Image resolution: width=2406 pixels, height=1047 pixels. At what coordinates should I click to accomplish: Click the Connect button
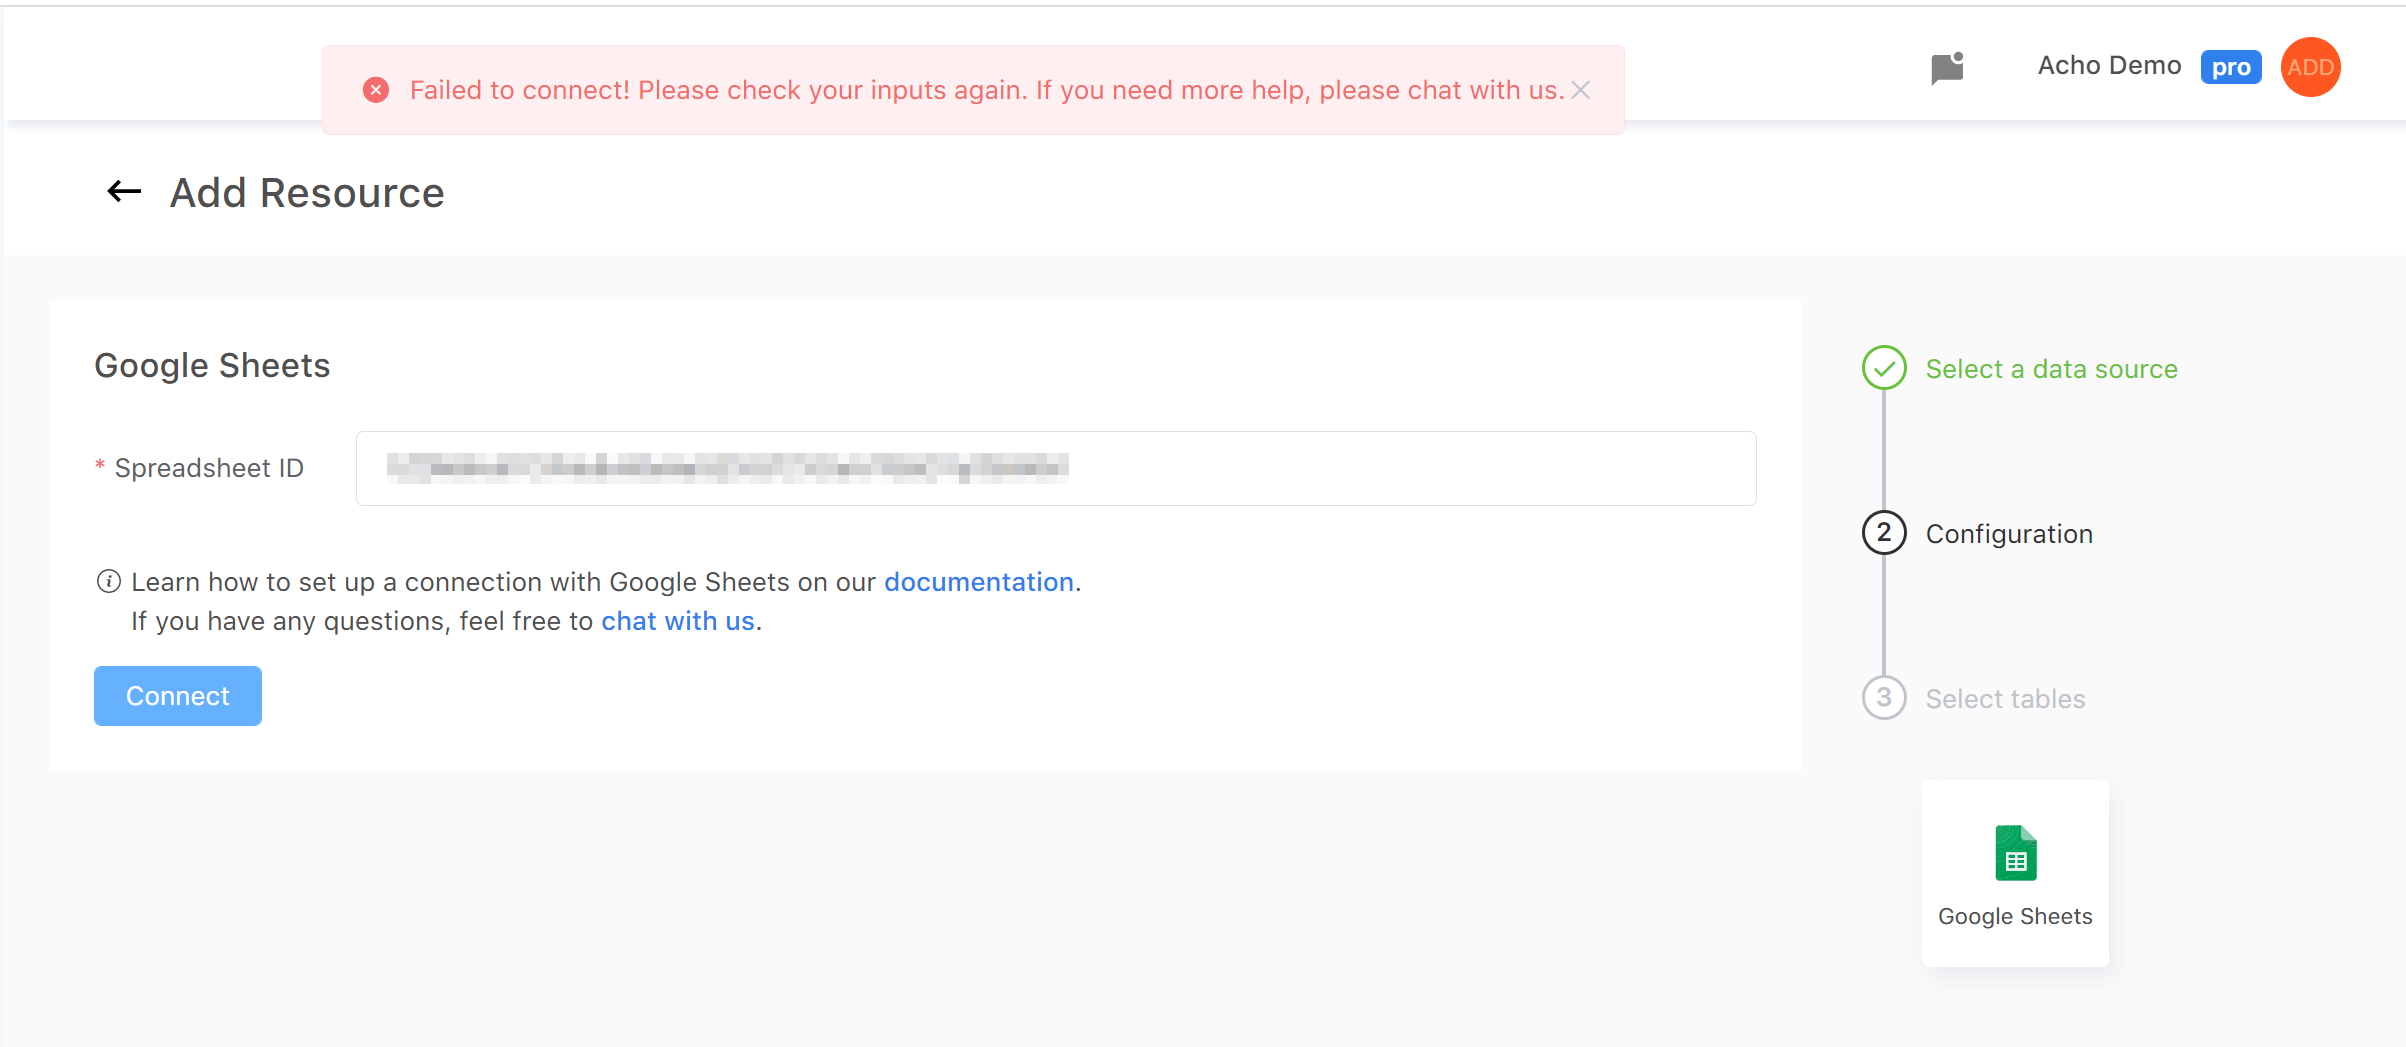(178, 696)
